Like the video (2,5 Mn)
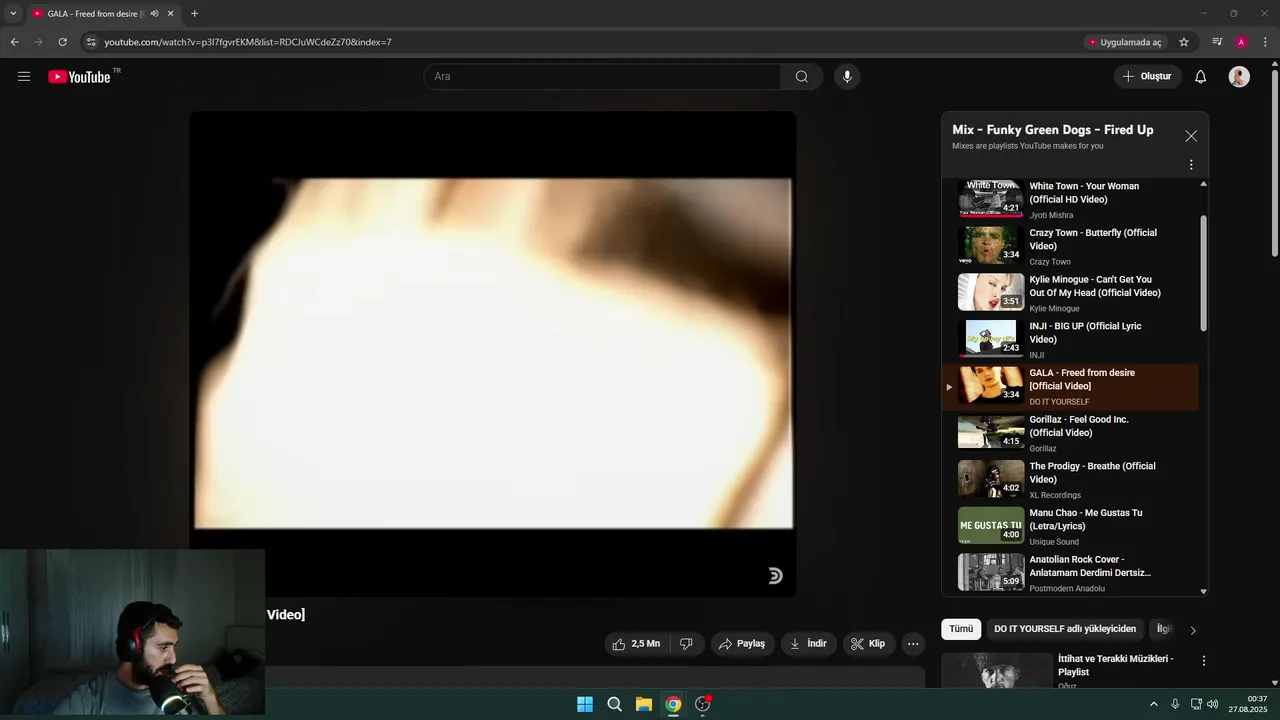Image resolution: width=1280 pixels, height=720 pixels. pyautogui.click(x=638, y=644)
